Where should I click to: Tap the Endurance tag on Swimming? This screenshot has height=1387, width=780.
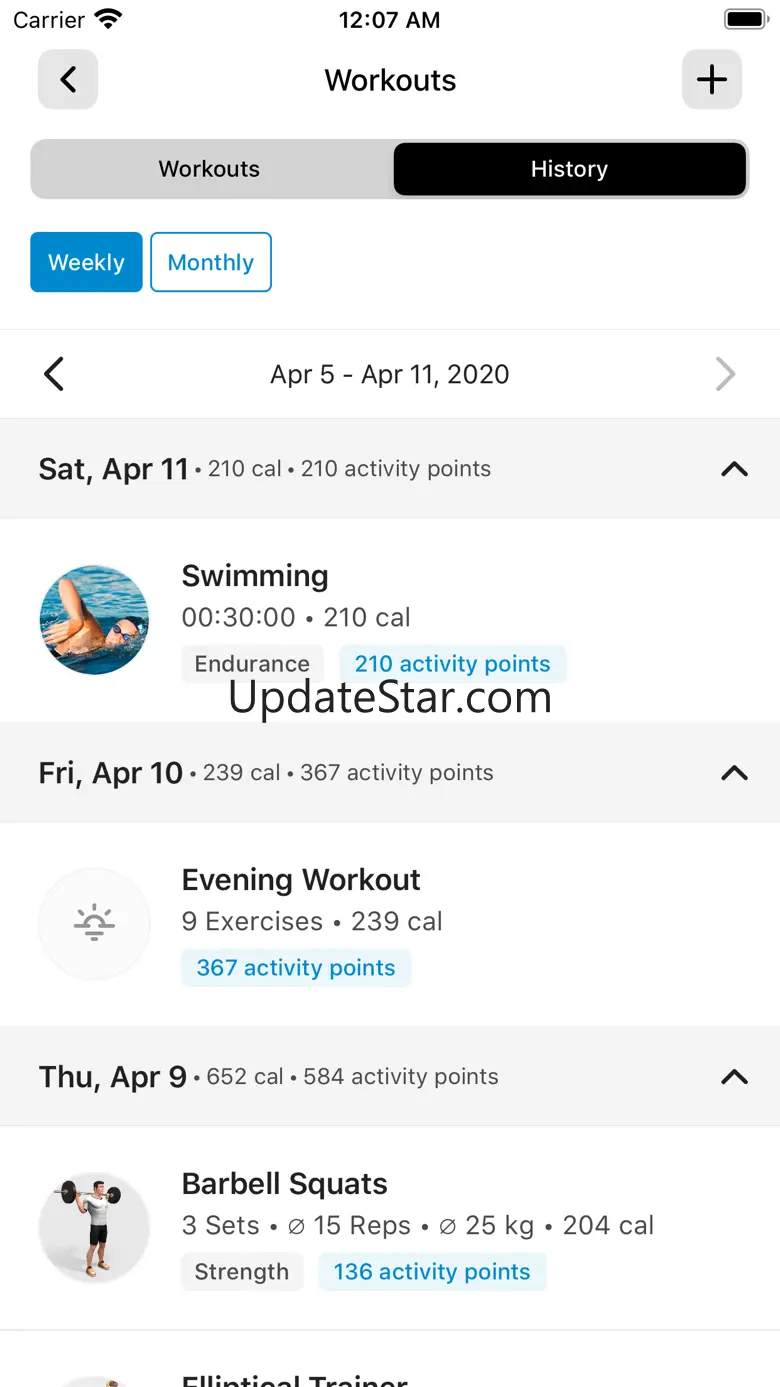click(x=252, y=664)
